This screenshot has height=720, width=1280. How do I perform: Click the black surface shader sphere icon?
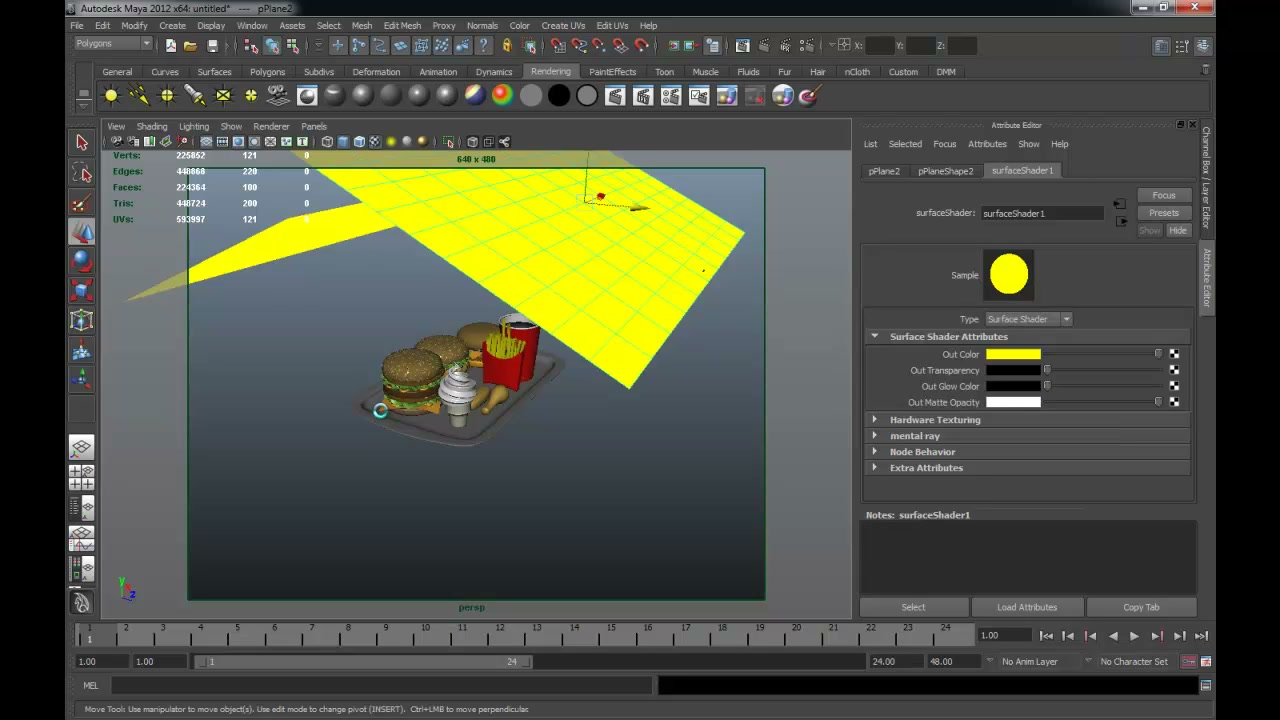point(559,96)
